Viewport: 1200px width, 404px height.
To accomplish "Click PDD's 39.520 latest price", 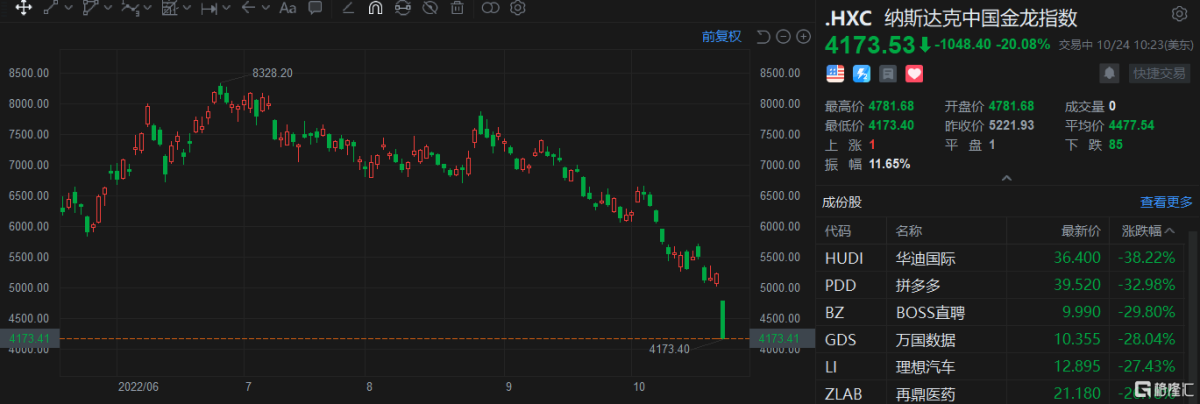I will point(1079,287).
